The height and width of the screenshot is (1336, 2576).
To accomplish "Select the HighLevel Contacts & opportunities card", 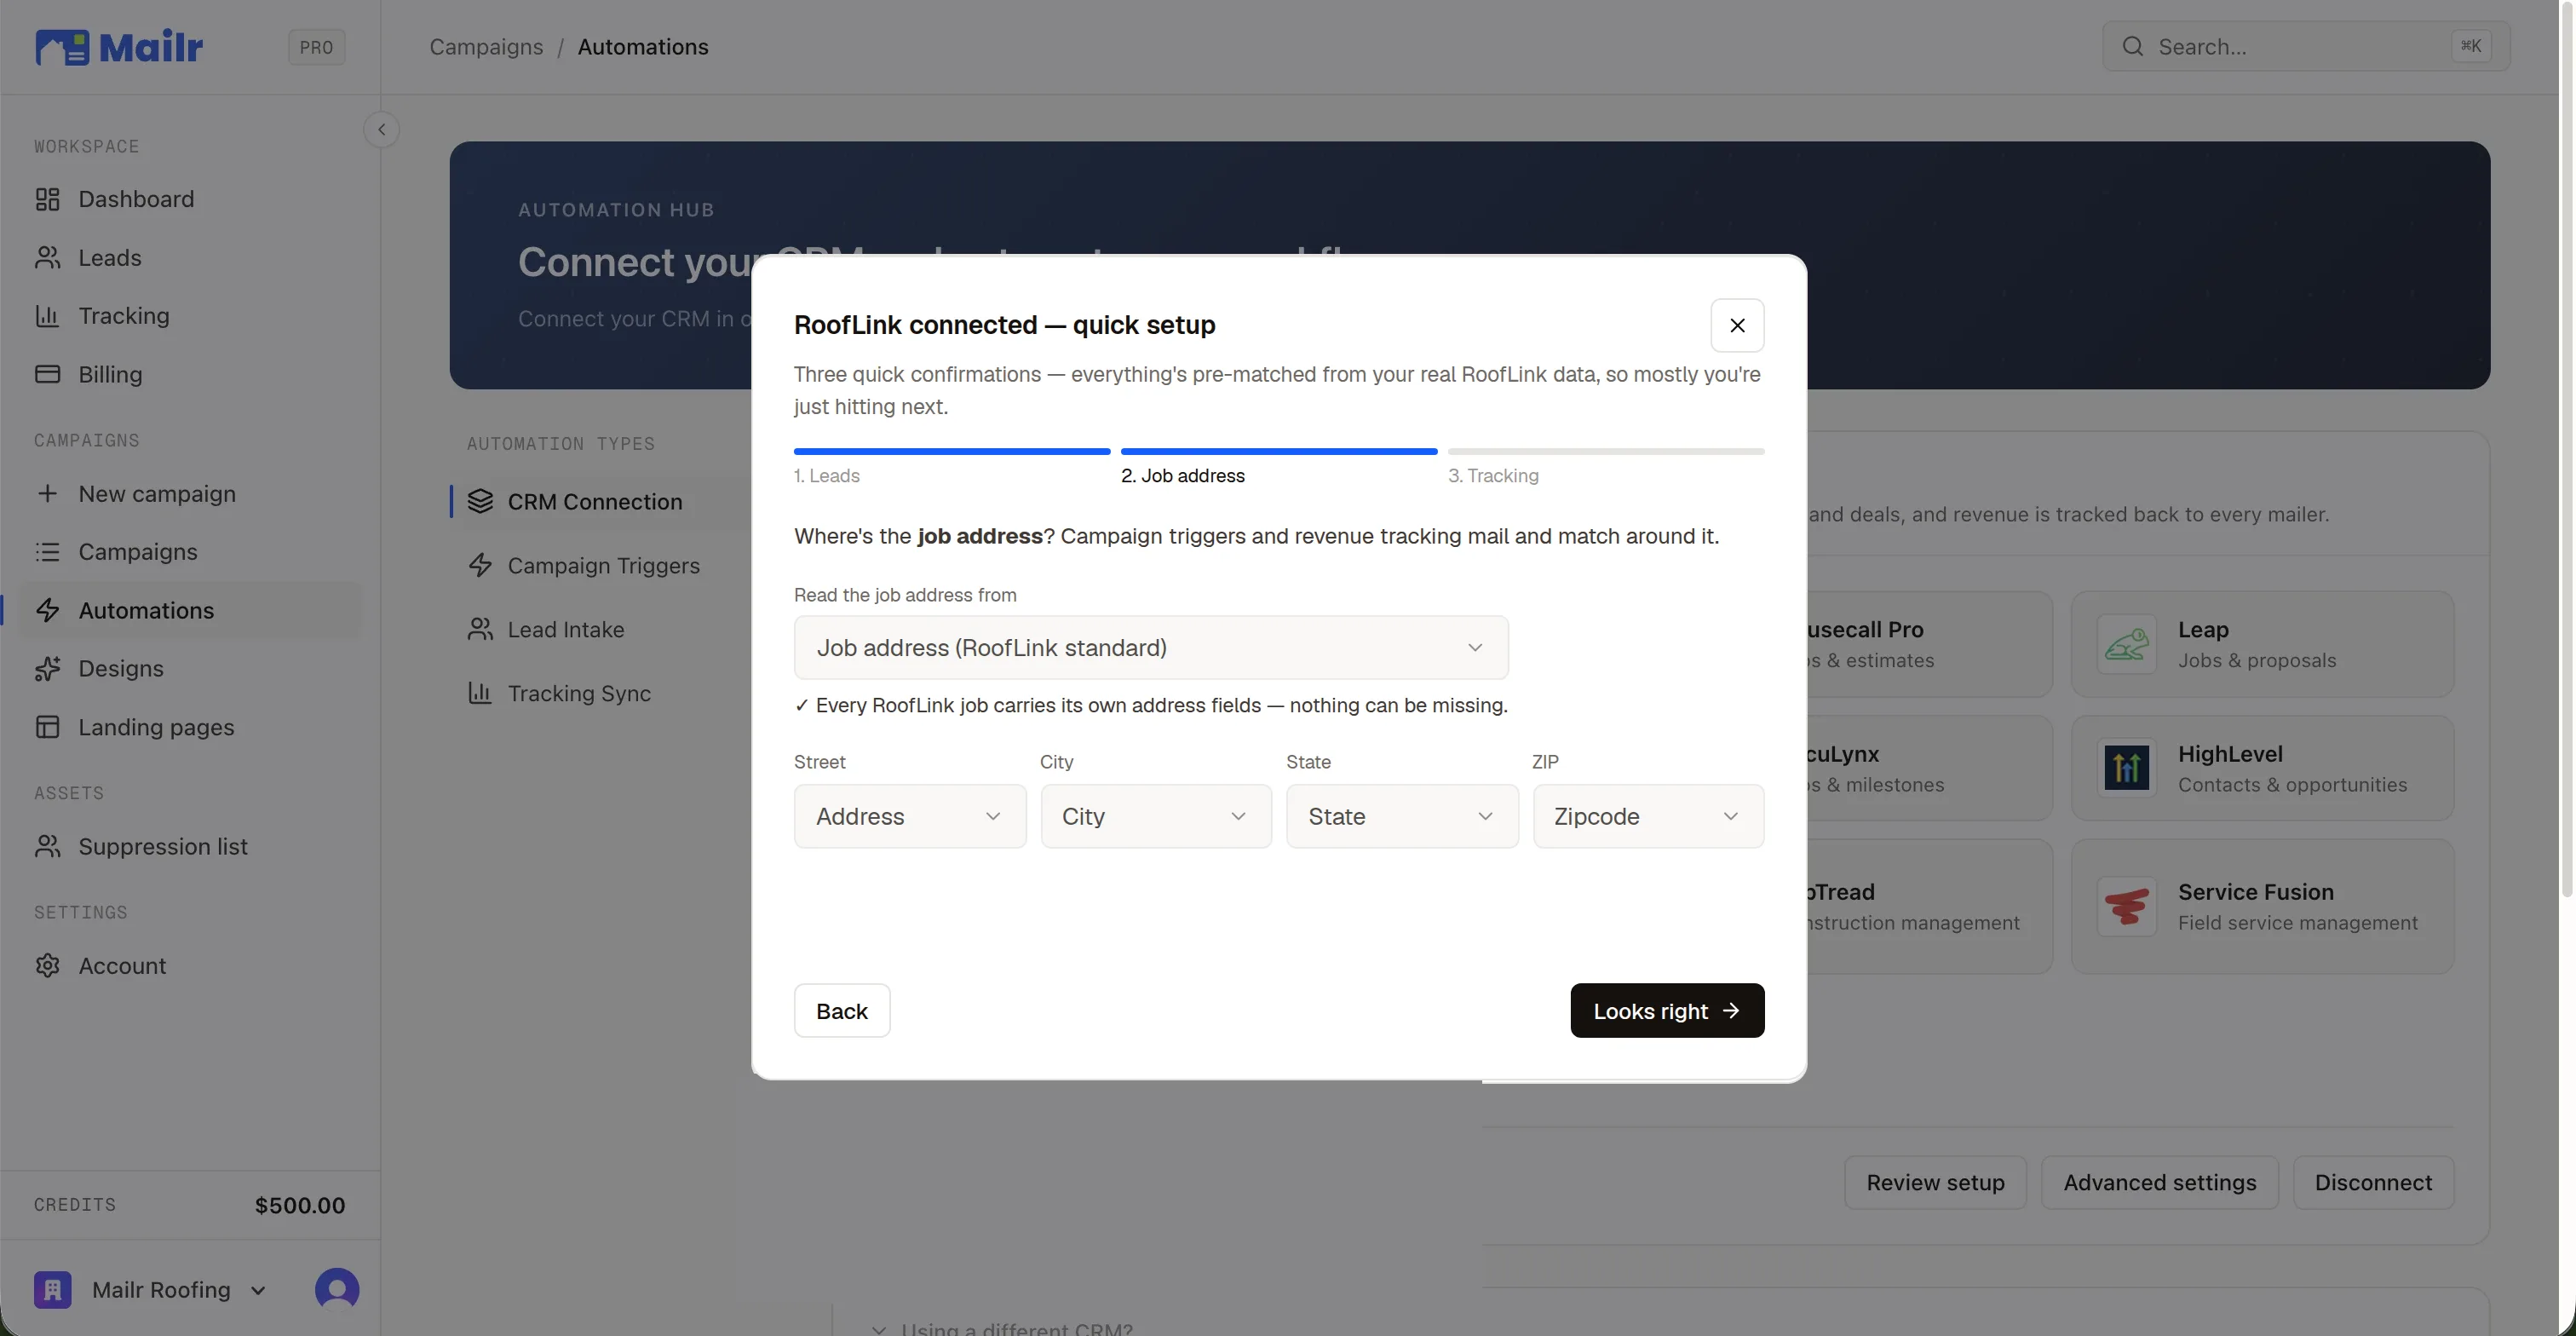I will 2262,769.
